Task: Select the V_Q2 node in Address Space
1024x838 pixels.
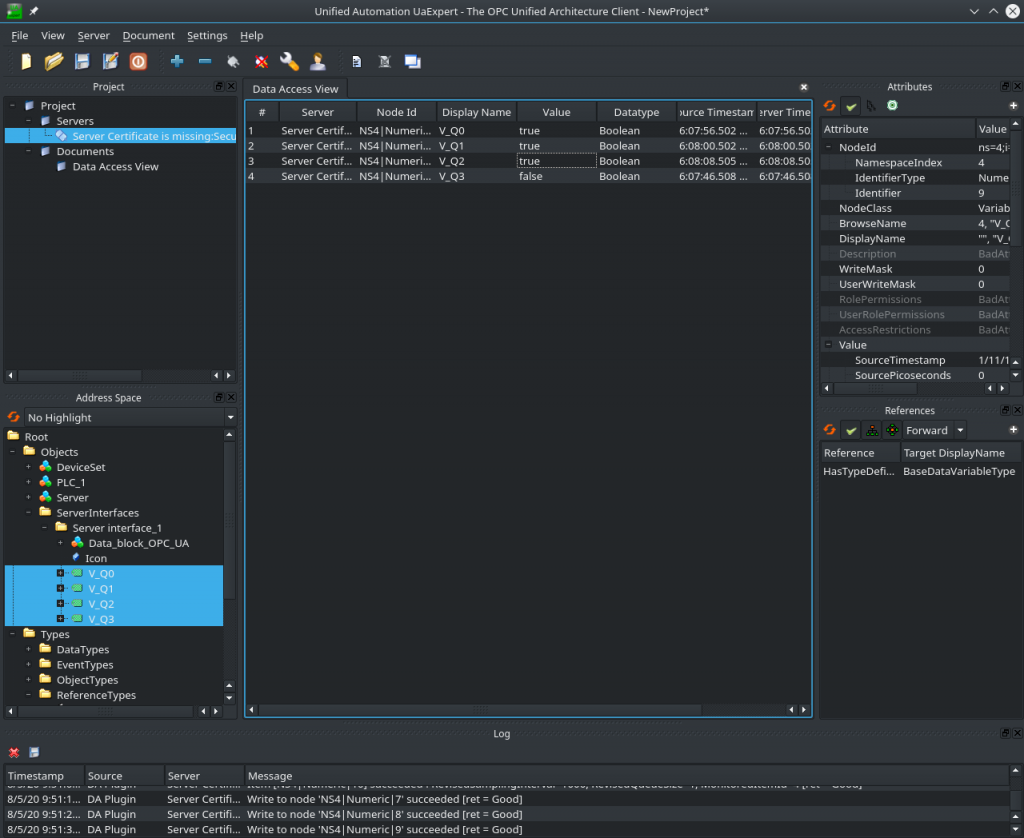Action: 101,604
